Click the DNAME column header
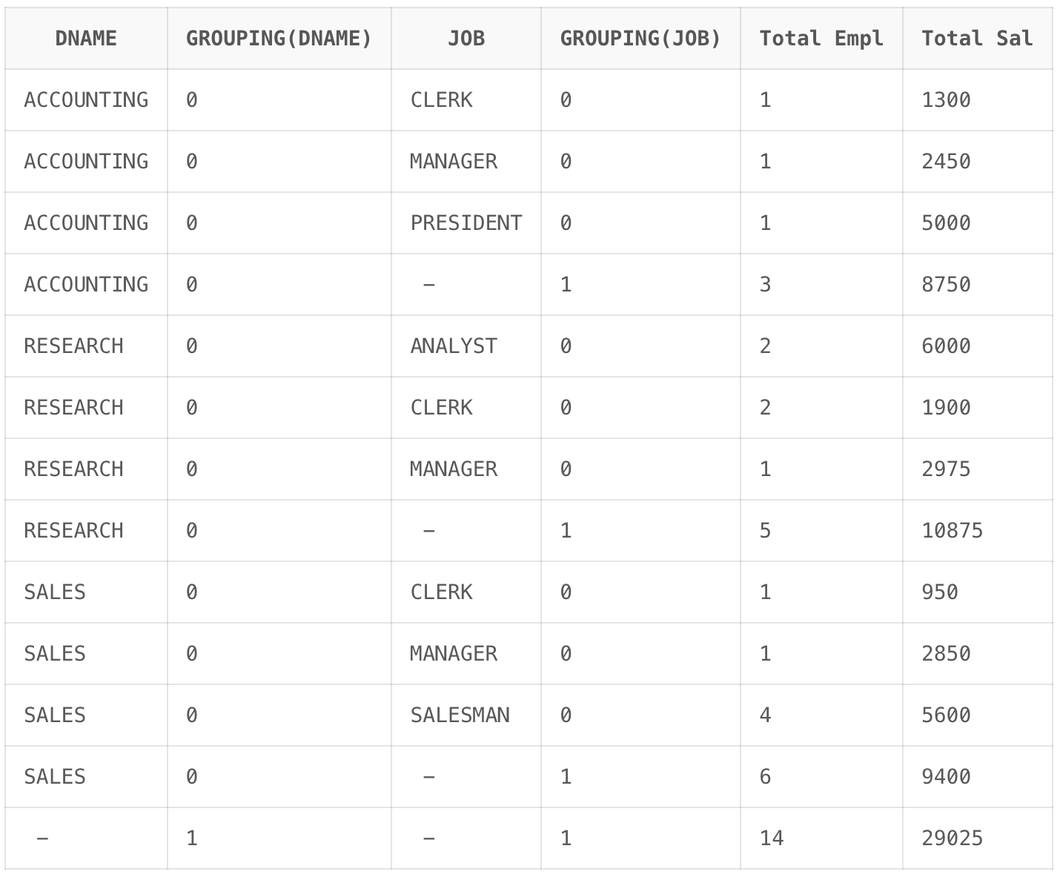 pos(86,39)
